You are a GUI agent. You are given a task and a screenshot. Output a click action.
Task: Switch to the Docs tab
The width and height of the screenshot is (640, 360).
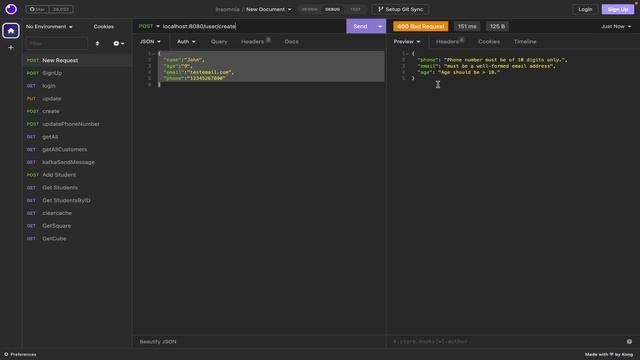(x=291, y=42)
